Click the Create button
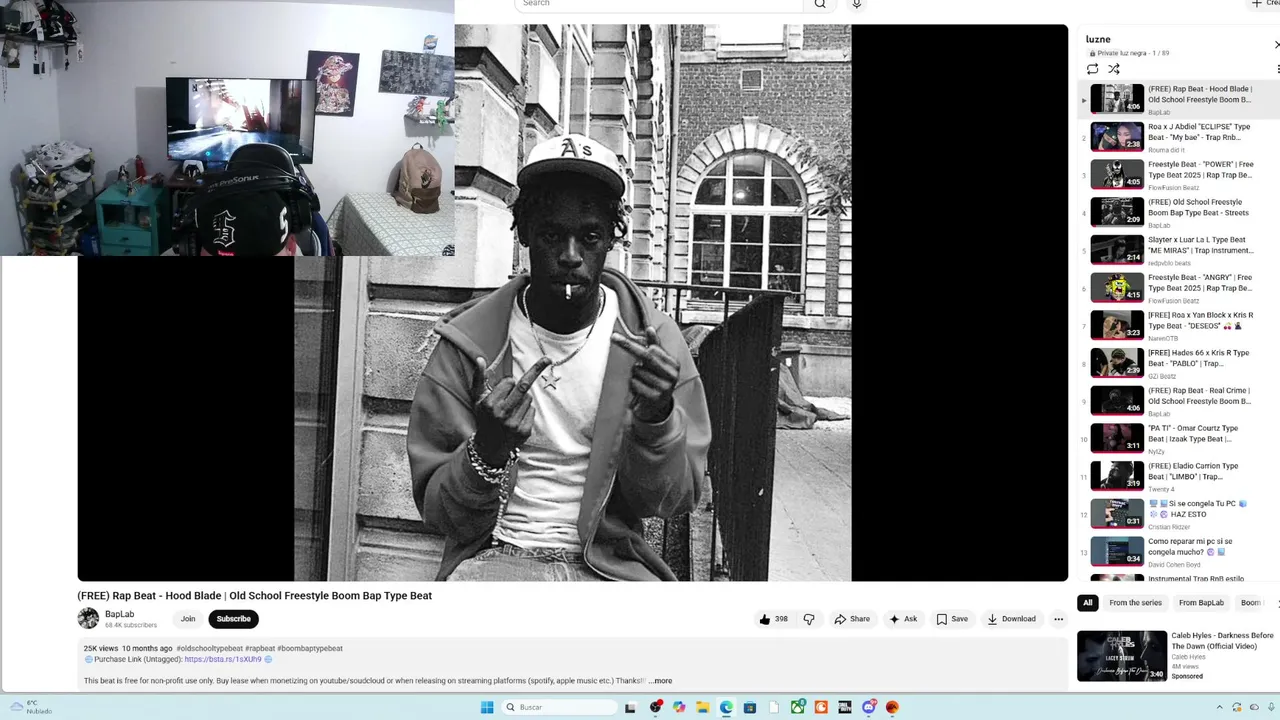This screenshot has width=1280, height=720. (1265, 4)
